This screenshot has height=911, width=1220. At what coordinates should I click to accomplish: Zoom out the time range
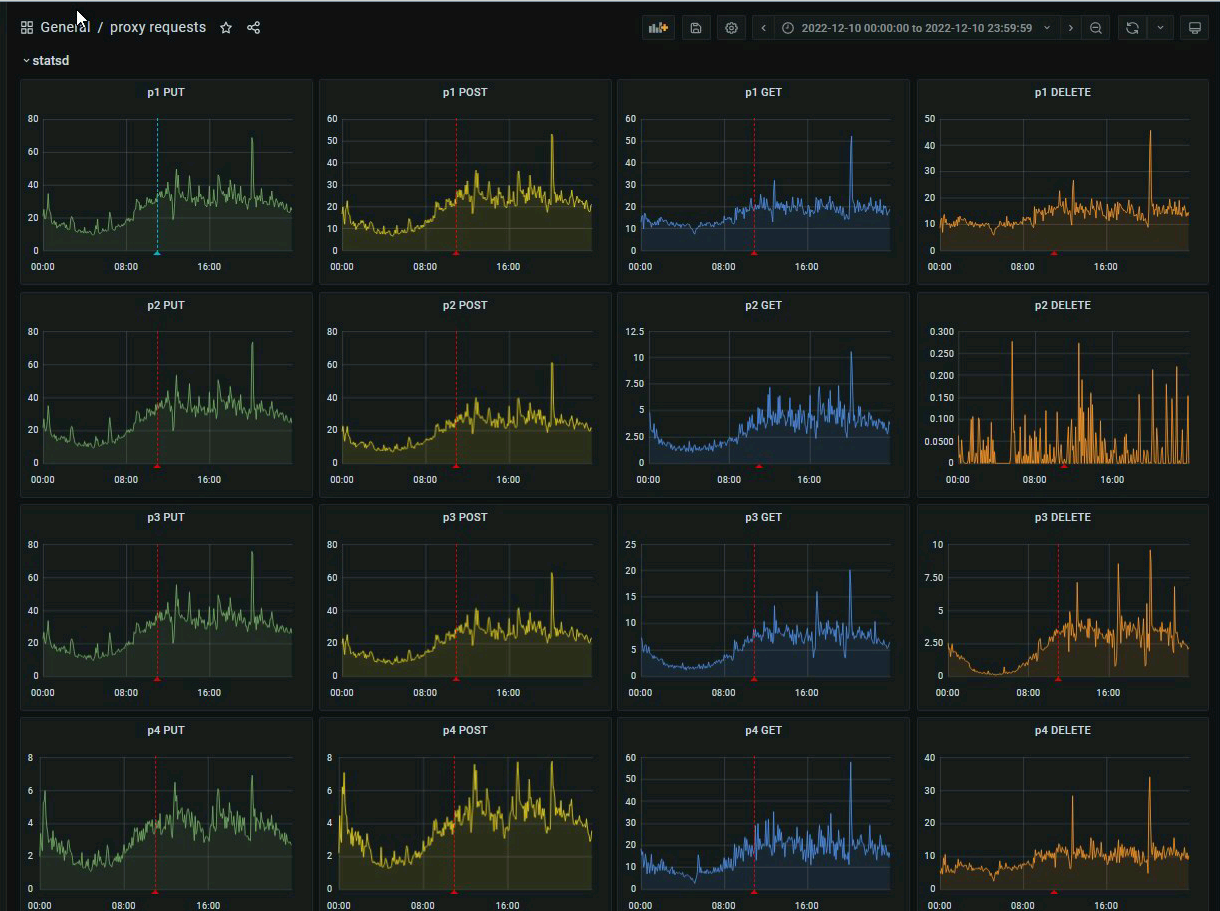tap(1096, 28)
